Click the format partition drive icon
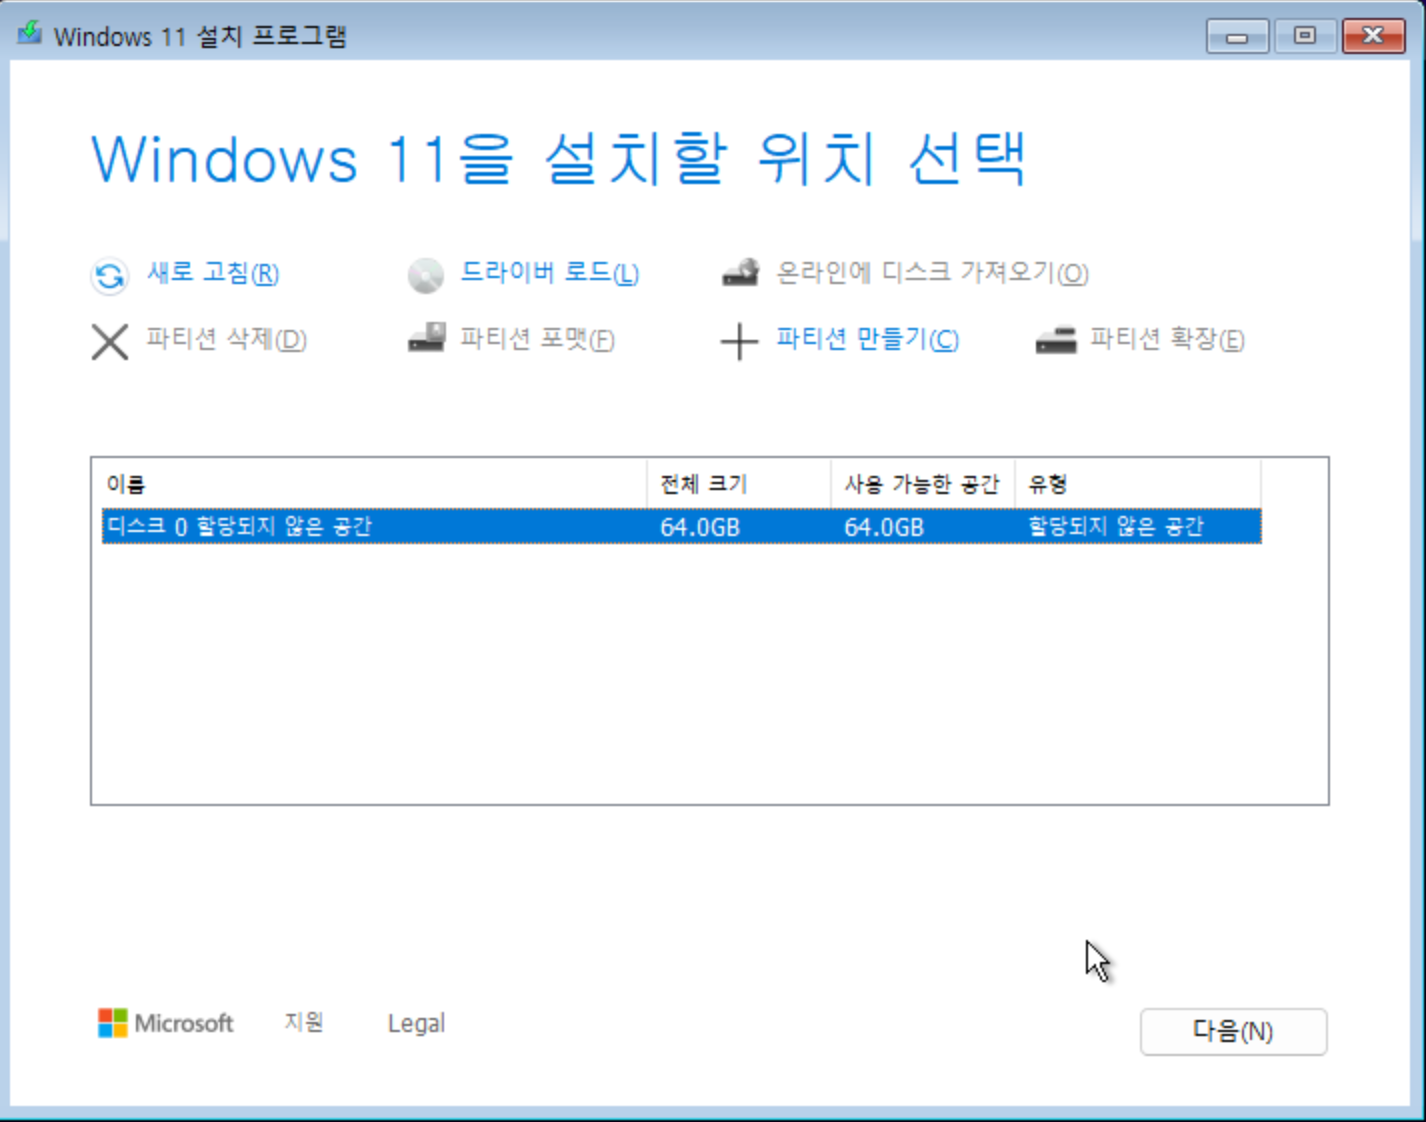 (426, 338)
